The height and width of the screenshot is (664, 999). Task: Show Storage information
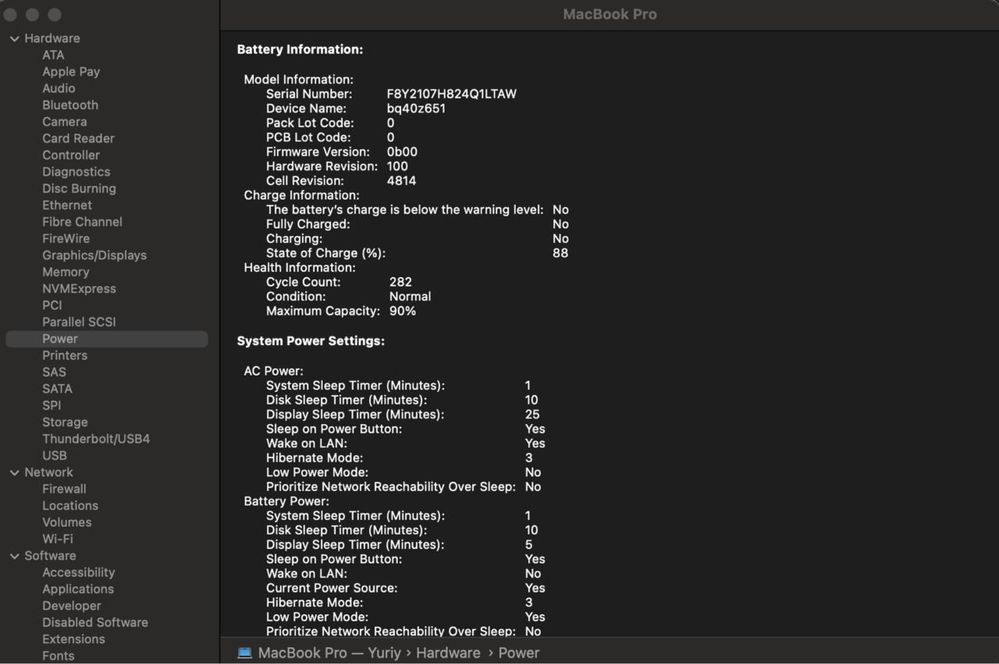[x=65, y=422]
